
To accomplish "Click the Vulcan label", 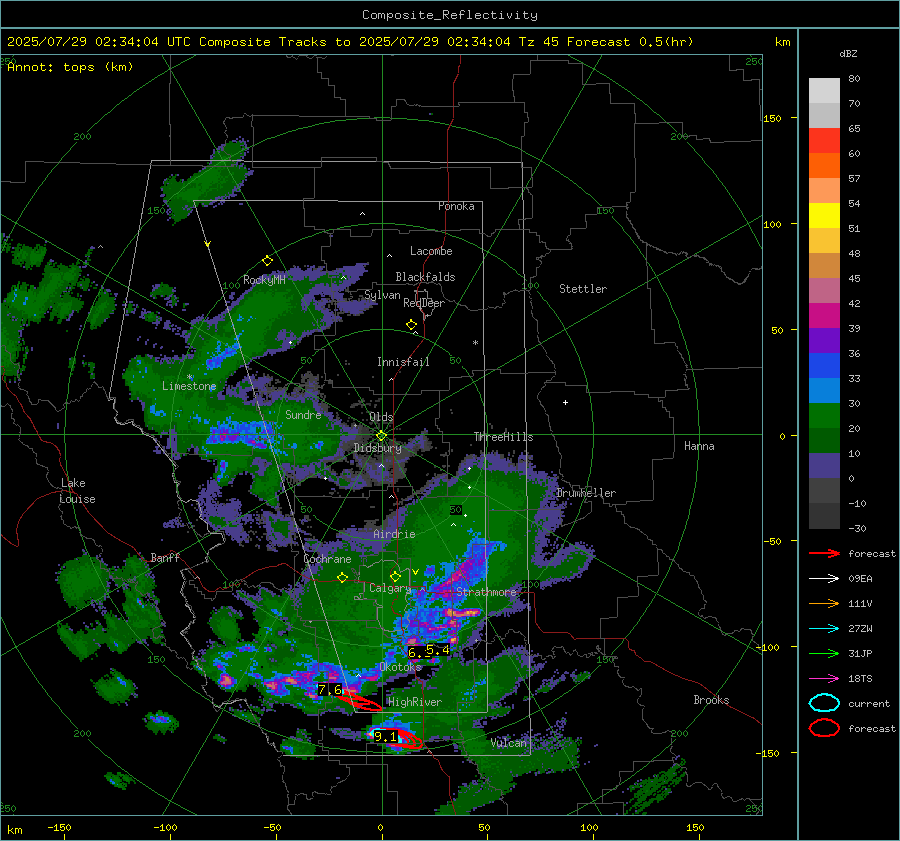I will (508, 743).
